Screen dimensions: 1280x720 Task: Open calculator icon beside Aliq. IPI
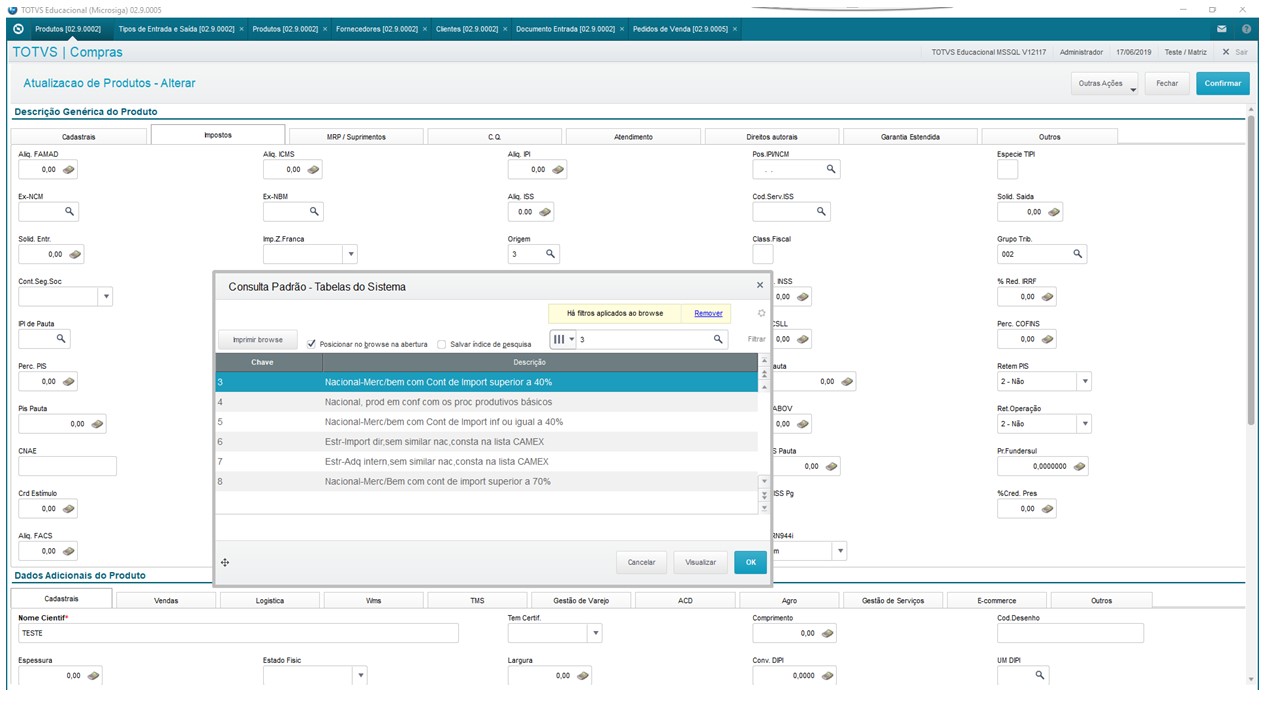[558, 170]
